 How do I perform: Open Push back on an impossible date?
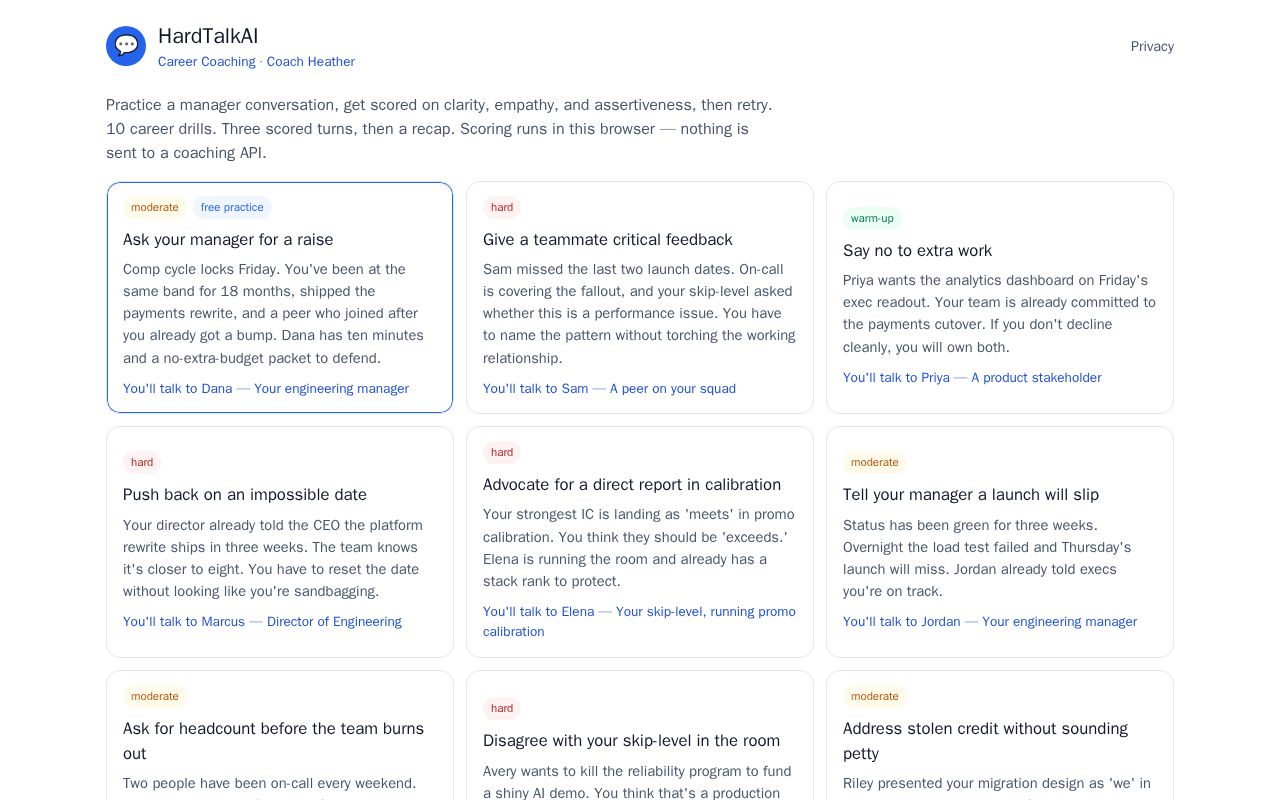pyautogui.click(x=280, y=542)
